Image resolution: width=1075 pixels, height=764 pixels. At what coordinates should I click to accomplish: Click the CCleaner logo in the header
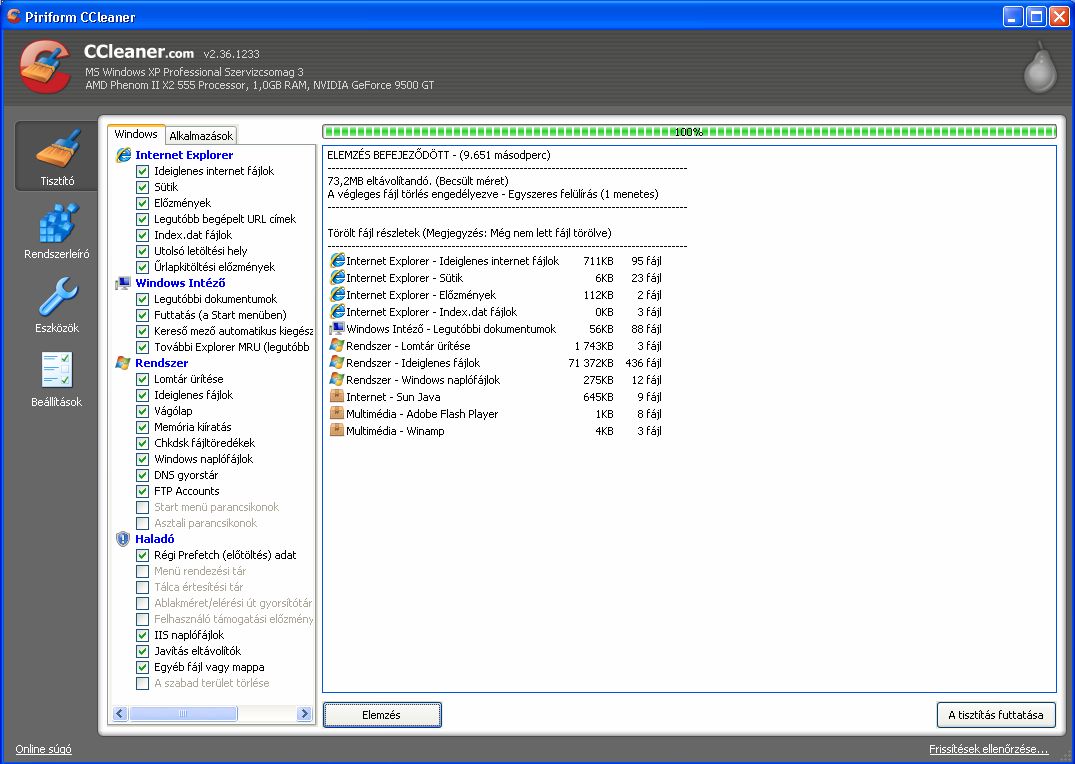44,64
